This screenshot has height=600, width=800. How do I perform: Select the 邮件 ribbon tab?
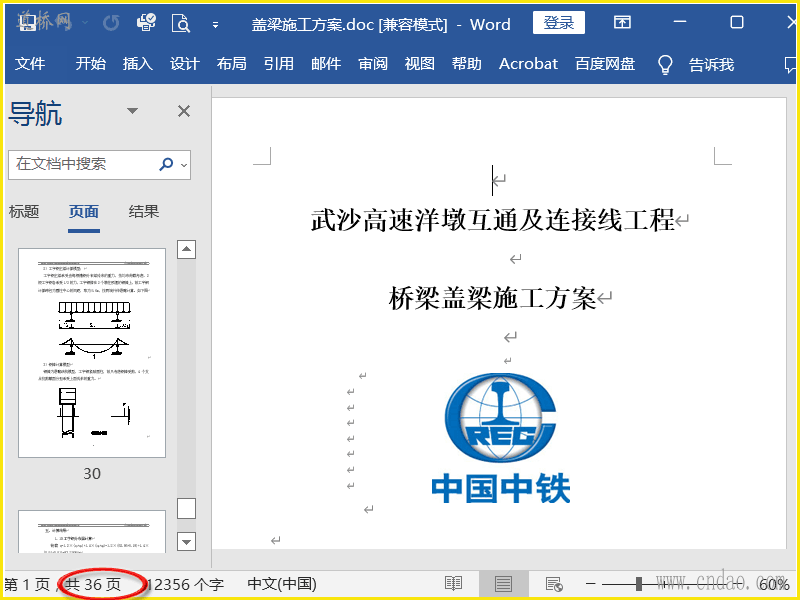tap(326, 64)
